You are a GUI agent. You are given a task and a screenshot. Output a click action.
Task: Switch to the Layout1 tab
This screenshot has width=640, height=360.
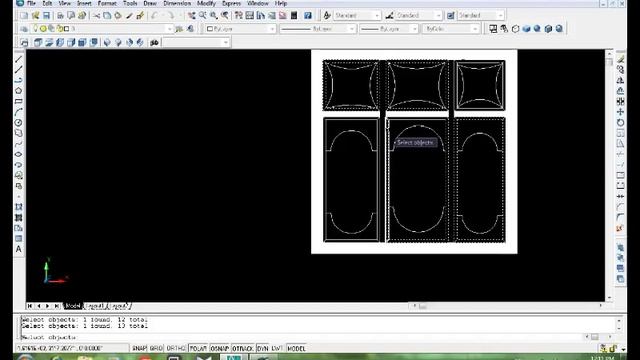click(96, 306)
